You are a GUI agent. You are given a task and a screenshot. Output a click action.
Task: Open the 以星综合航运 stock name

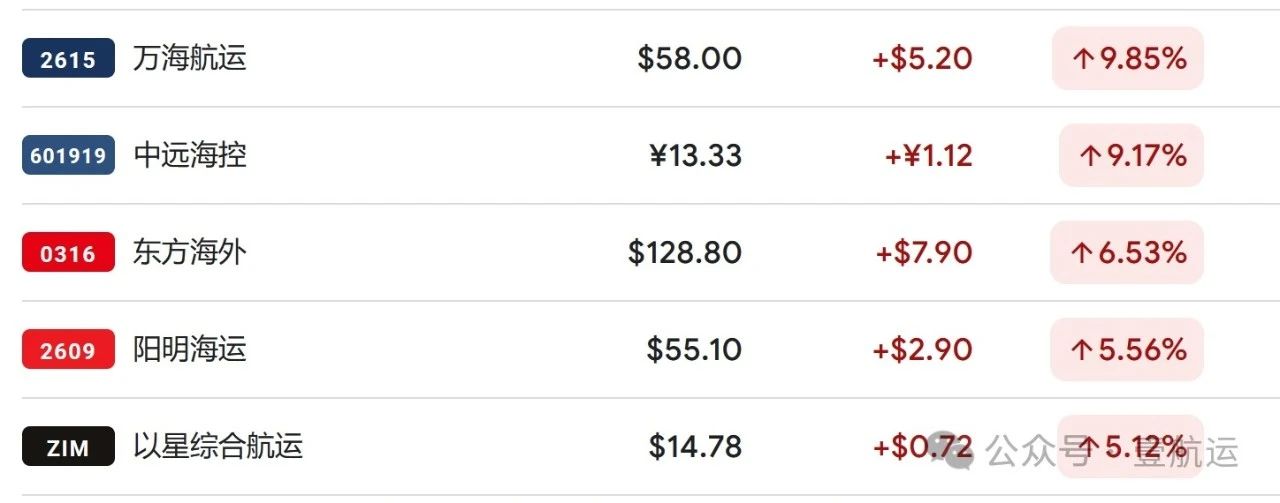pos(217,446)
